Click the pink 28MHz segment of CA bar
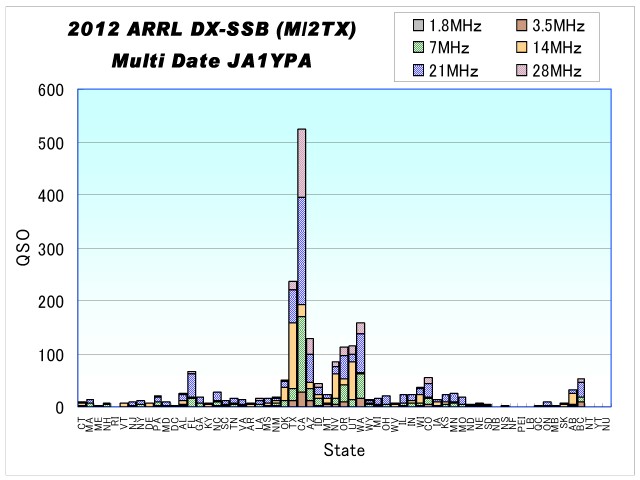The image size is (640, 480). coord(302,163)
